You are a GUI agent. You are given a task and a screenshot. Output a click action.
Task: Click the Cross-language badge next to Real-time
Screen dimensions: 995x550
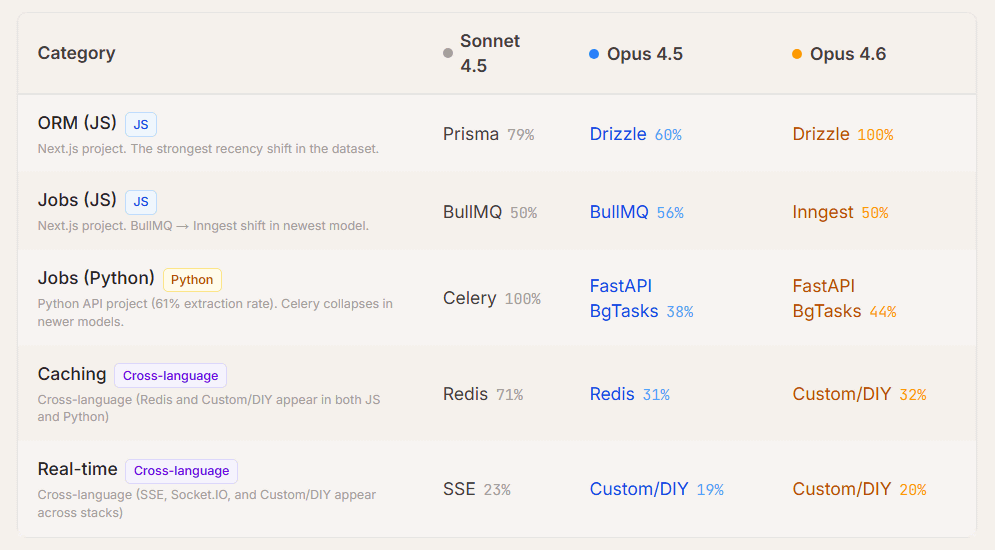[181, 470]
